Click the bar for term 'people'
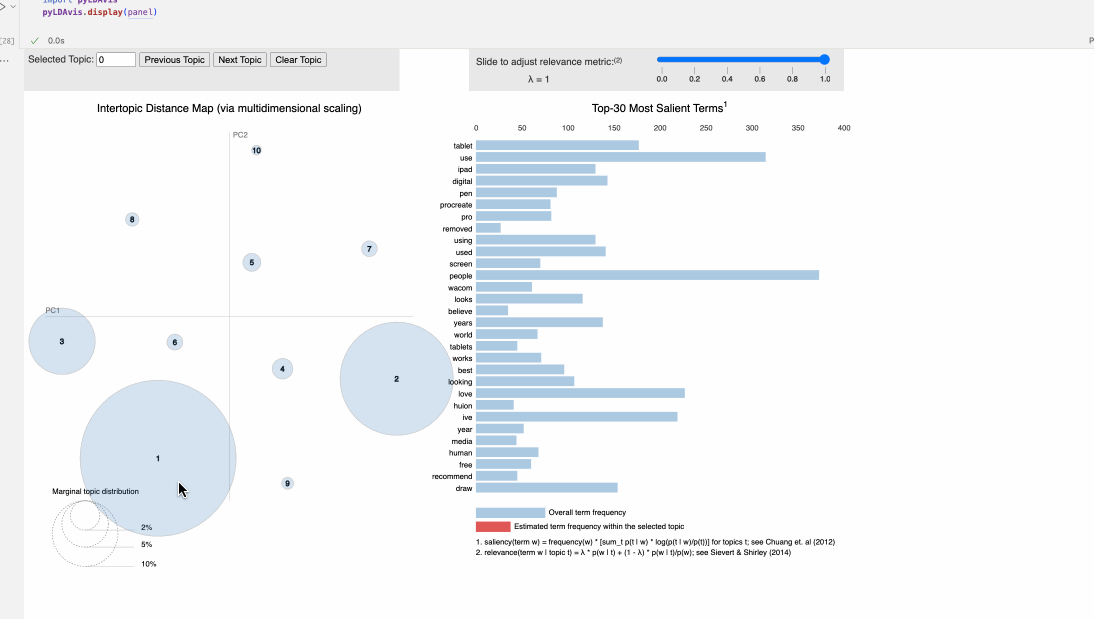This screenshot has width=1094, height=619. (x=647, y=276)
